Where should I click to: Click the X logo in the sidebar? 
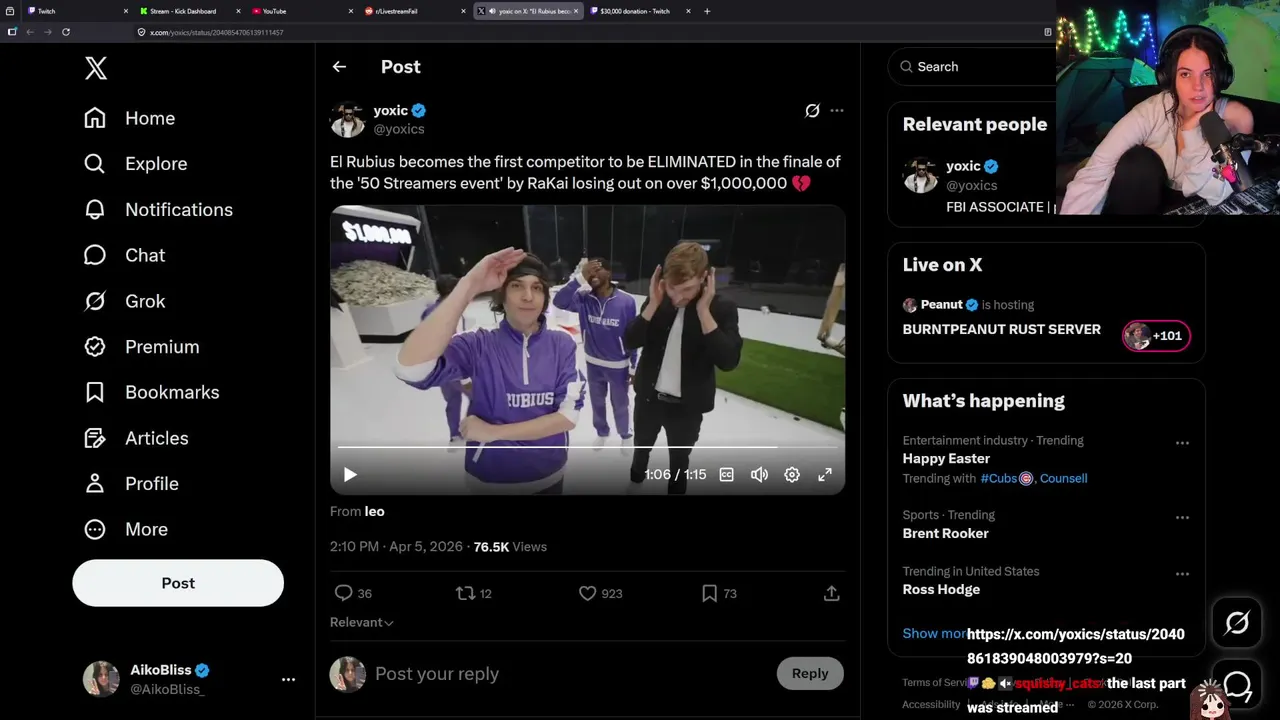96,68
